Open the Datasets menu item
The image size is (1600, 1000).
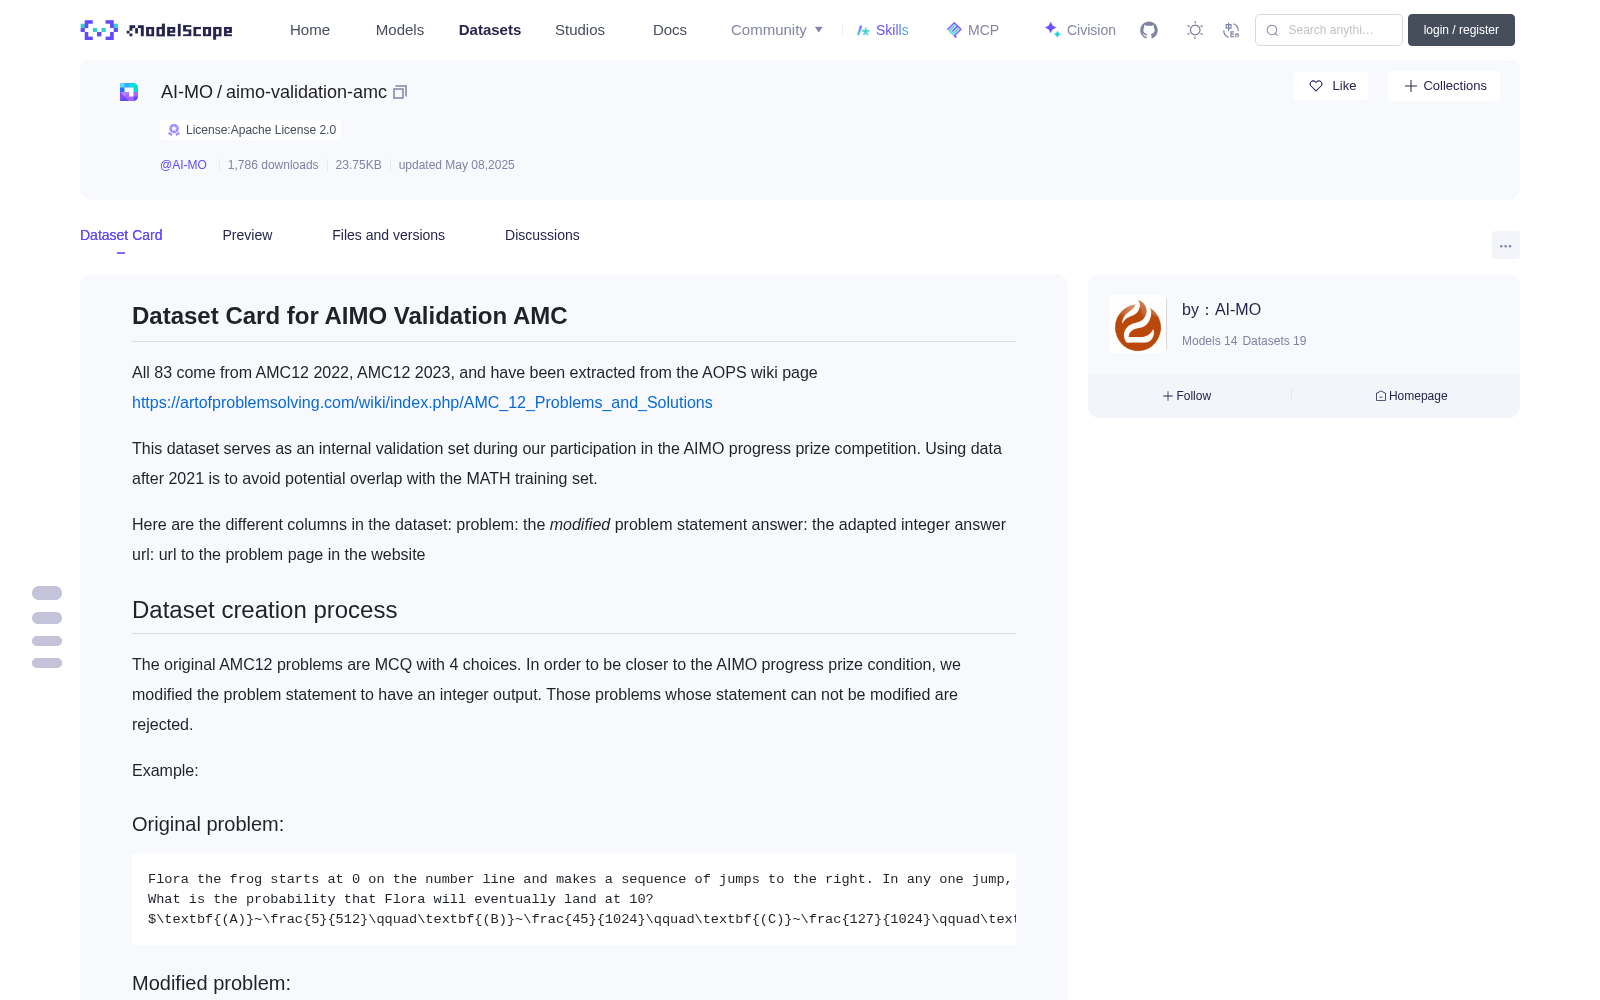(x=490, y=30)
